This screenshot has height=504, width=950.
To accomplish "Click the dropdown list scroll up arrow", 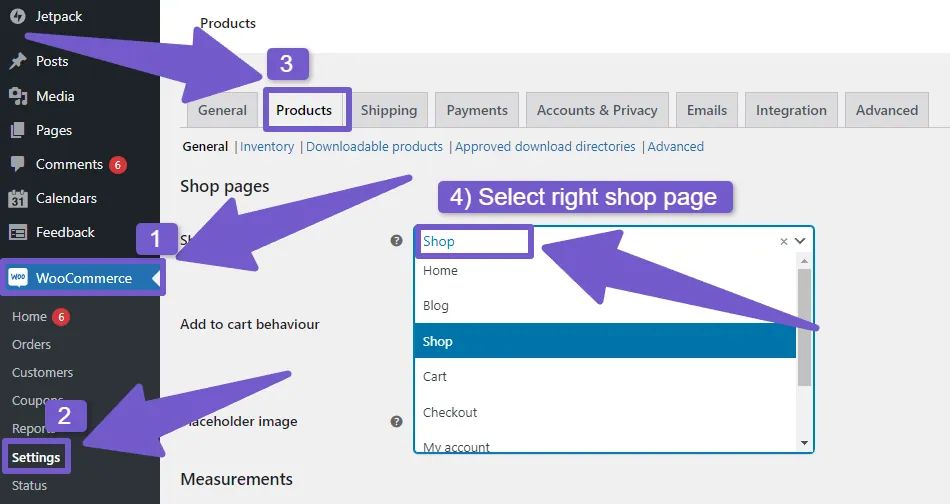I will point(804,261).
